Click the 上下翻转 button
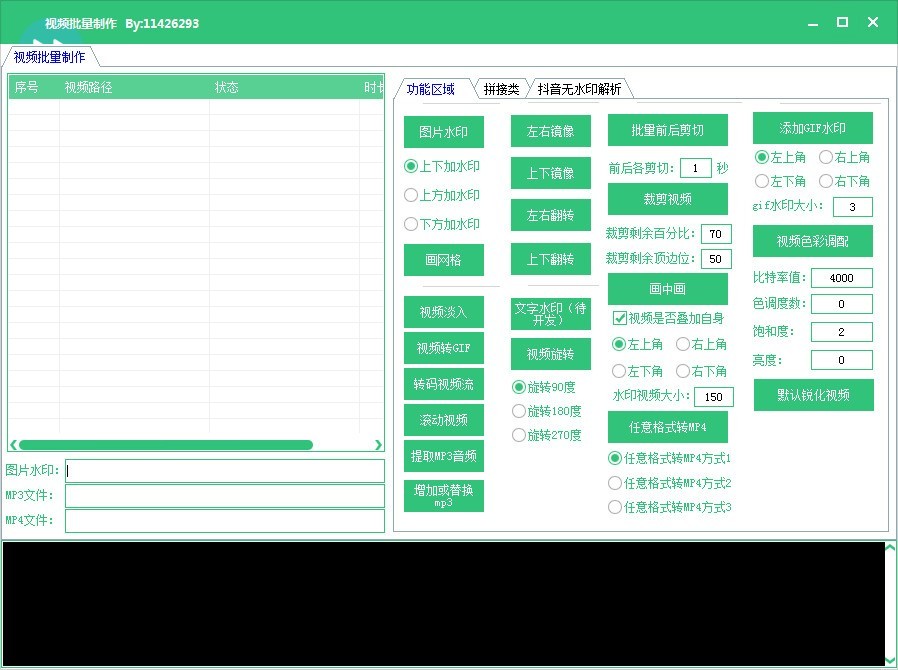Viewport: 898px width, 670px height. pos(550,259)
